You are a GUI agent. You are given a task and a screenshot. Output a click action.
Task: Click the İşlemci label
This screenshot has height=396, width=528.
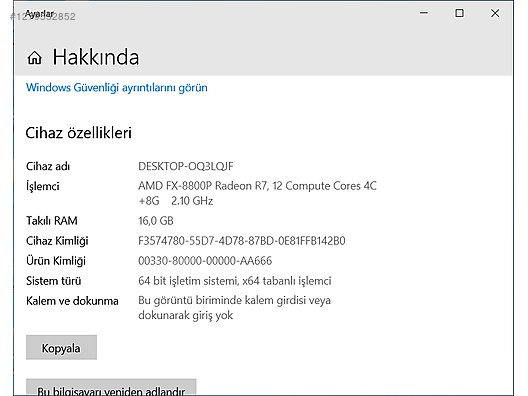43,186
